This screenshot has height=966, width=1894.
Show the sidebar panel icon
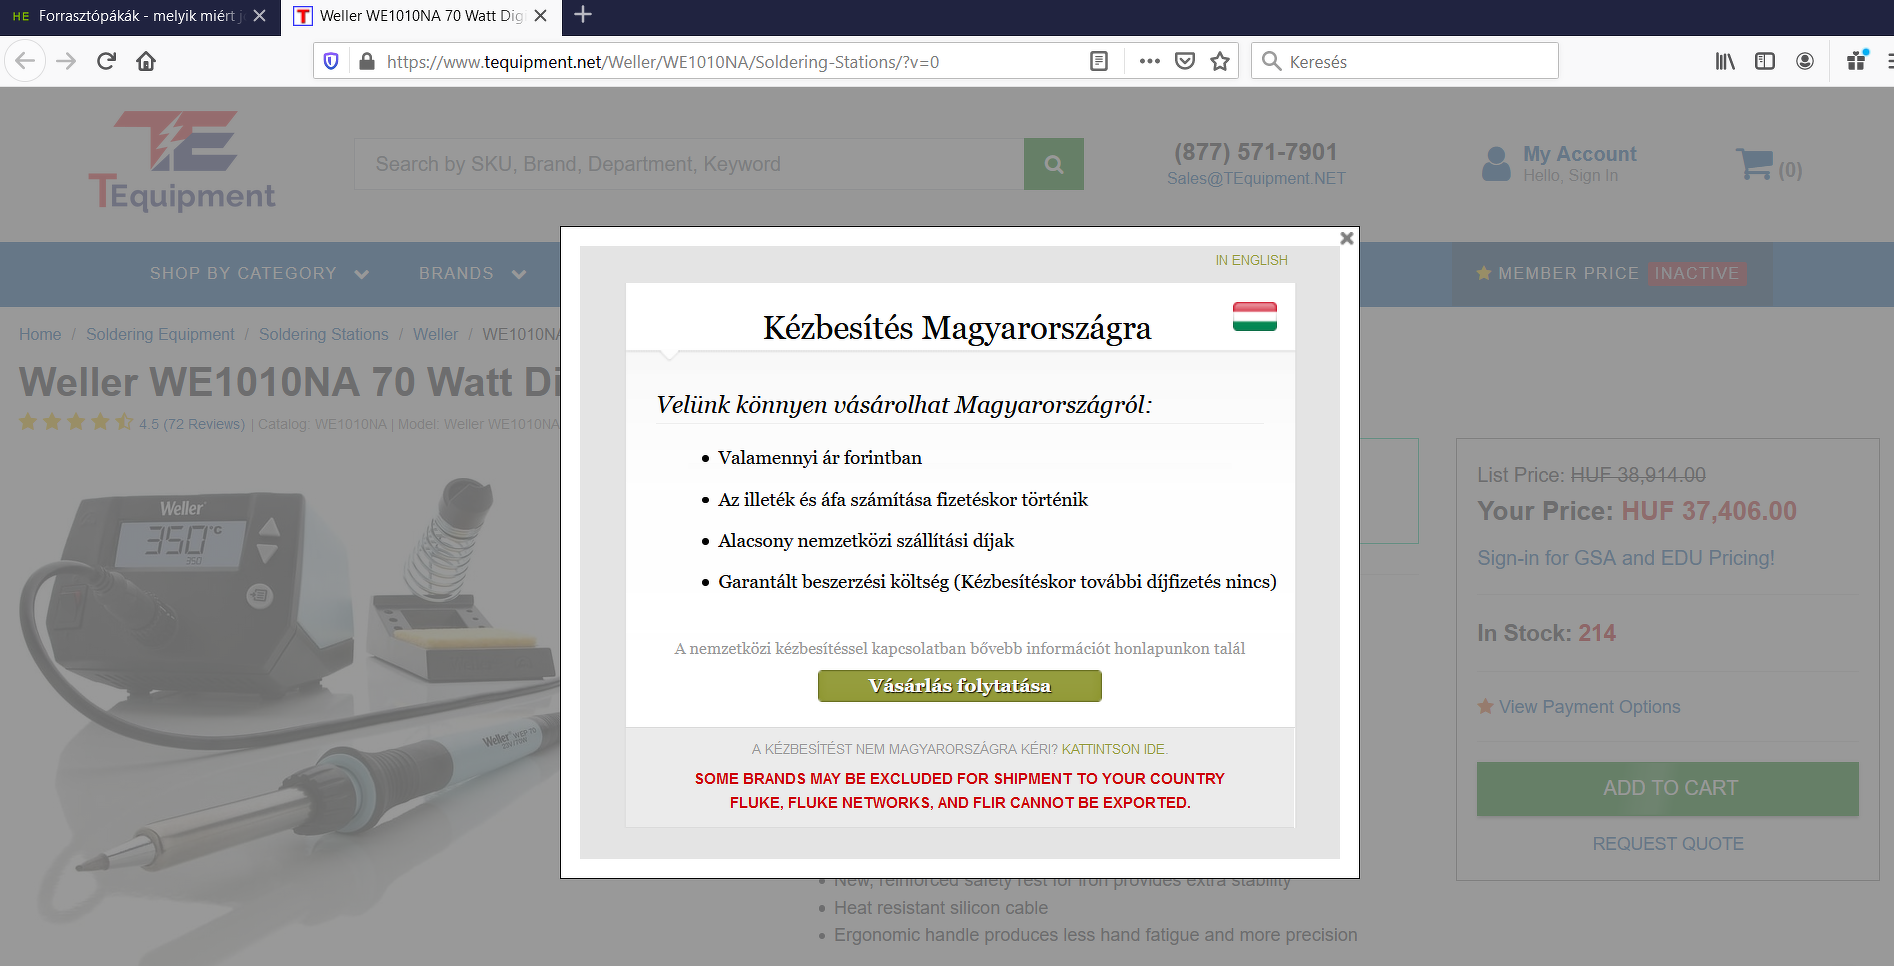(1765, 61)
